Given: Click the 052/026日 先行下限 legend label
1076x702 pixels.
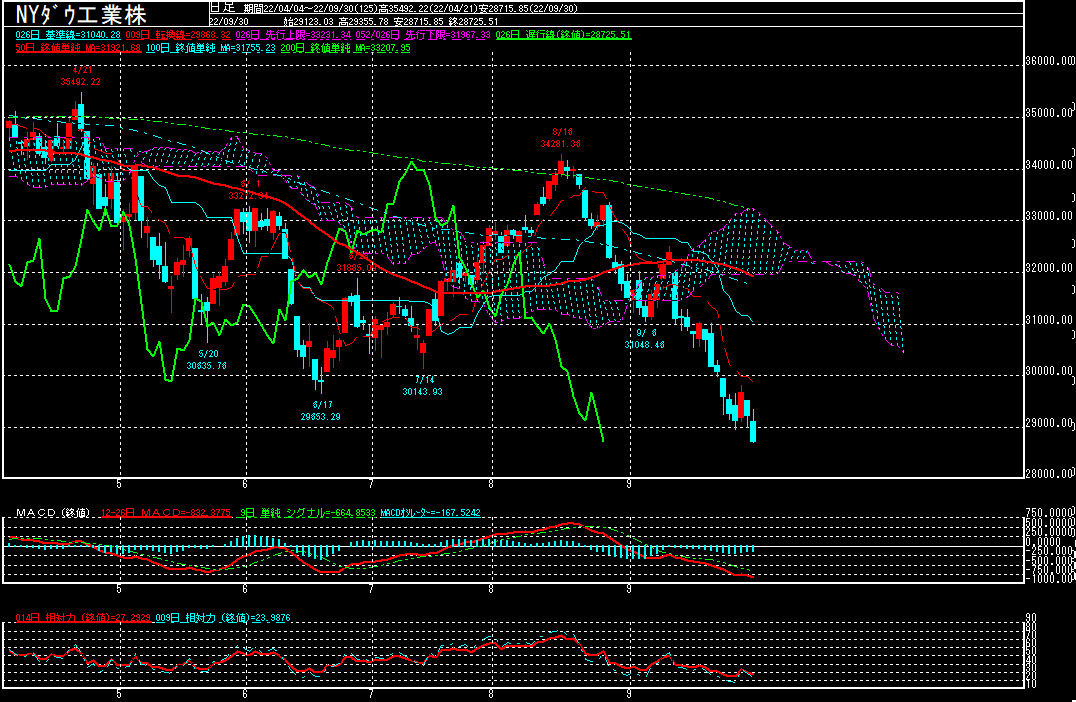Looking at the screenshot, I should [423, 35].
